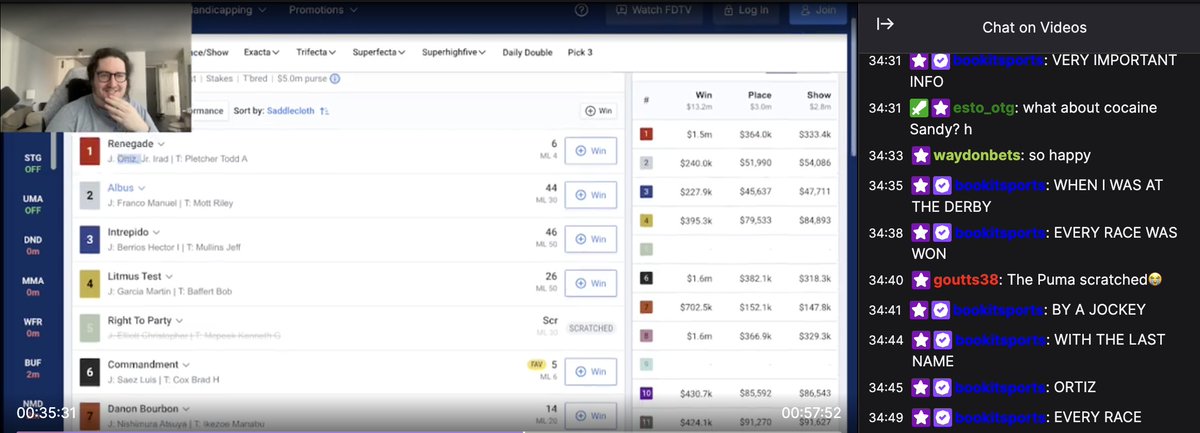
Task: Add Win bet for Commandment
Action: pos(591,372)
